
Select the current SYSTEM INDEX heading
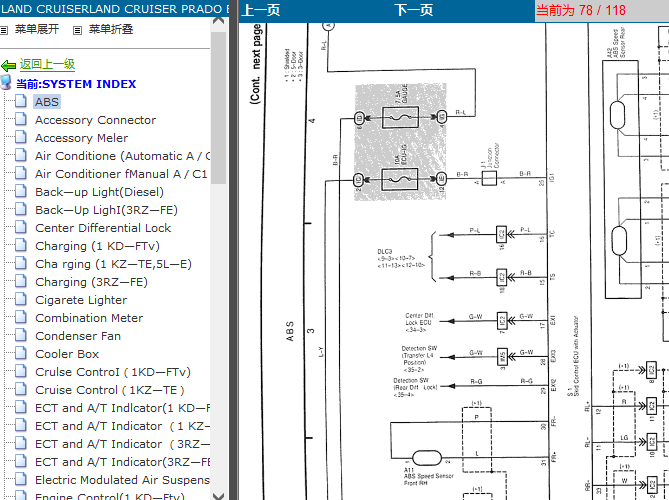[x=76, y=84]
